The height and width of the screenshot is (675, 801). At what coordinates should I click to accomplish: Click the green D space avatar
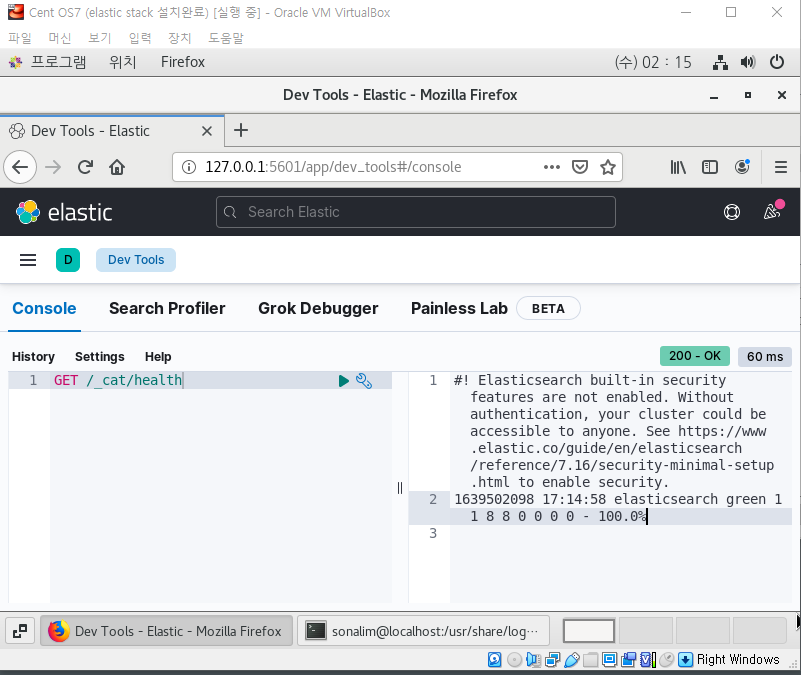click(68, 260)
